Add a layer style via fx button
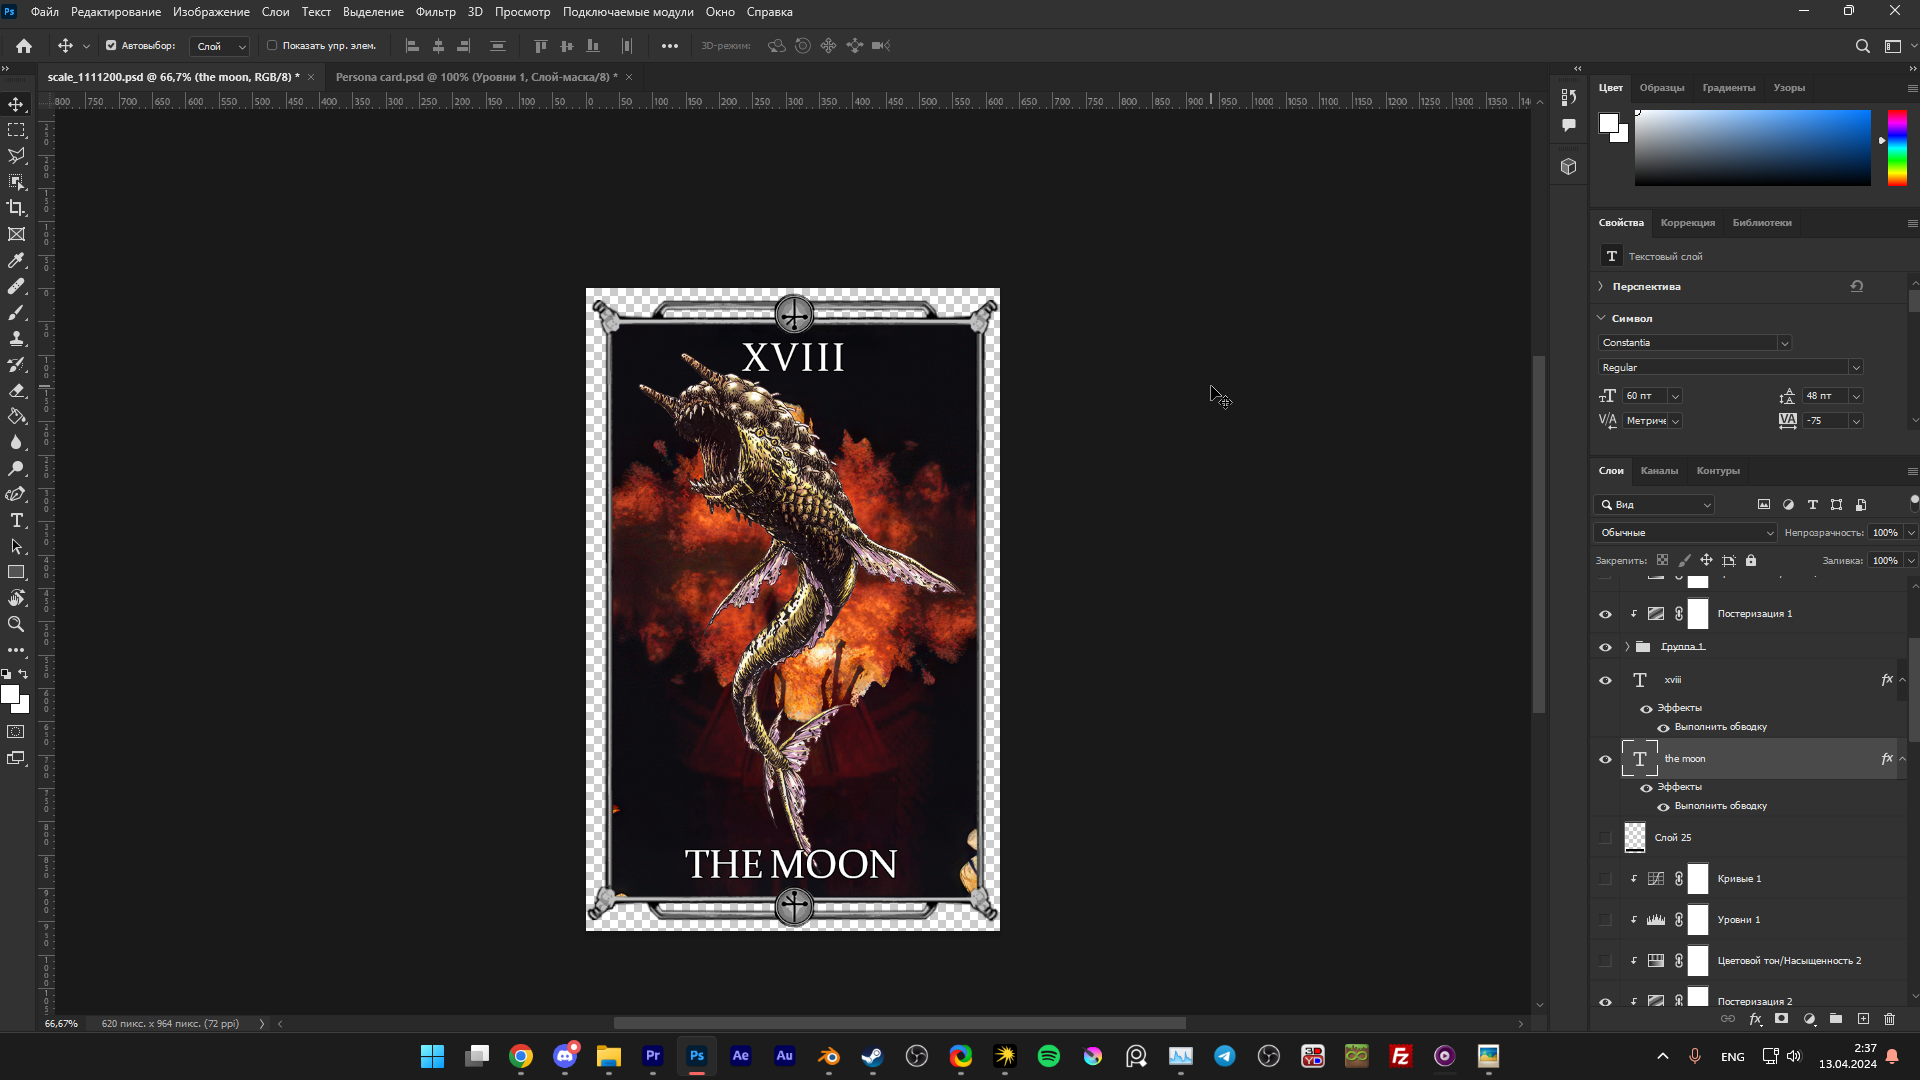 (1755, 1019)
